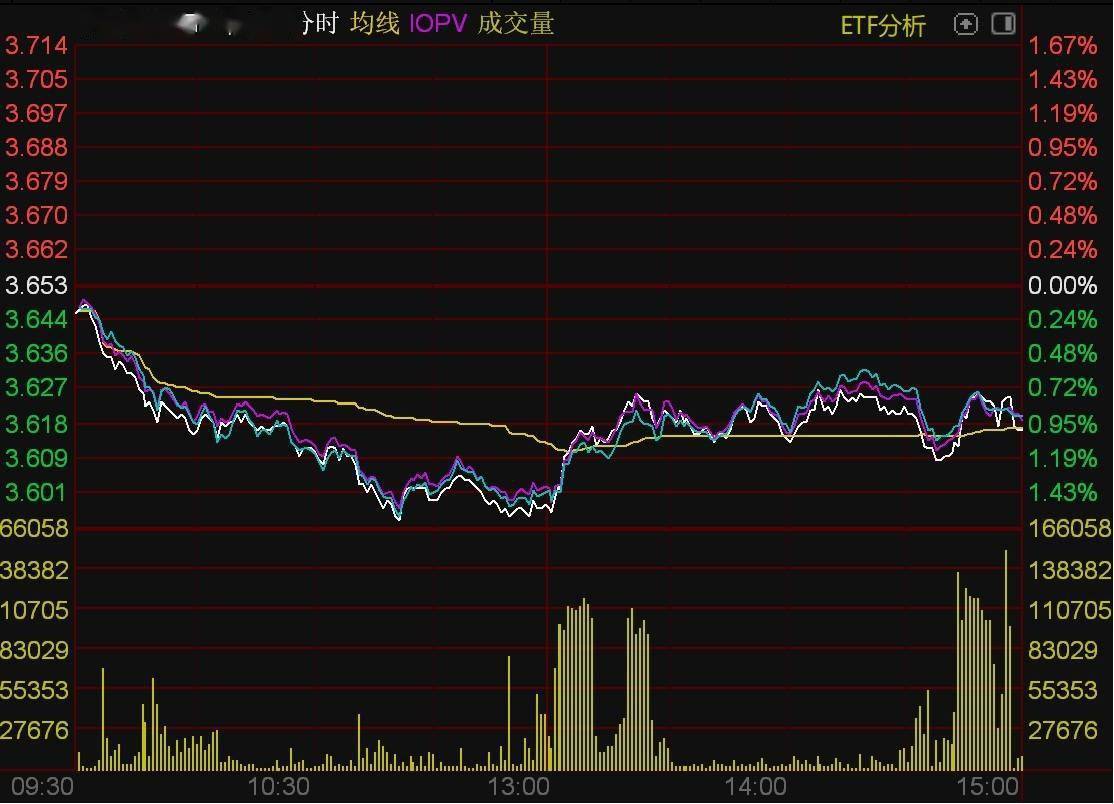Click the red 0.24% percentage label
1114x804 pixels.
1062,249
